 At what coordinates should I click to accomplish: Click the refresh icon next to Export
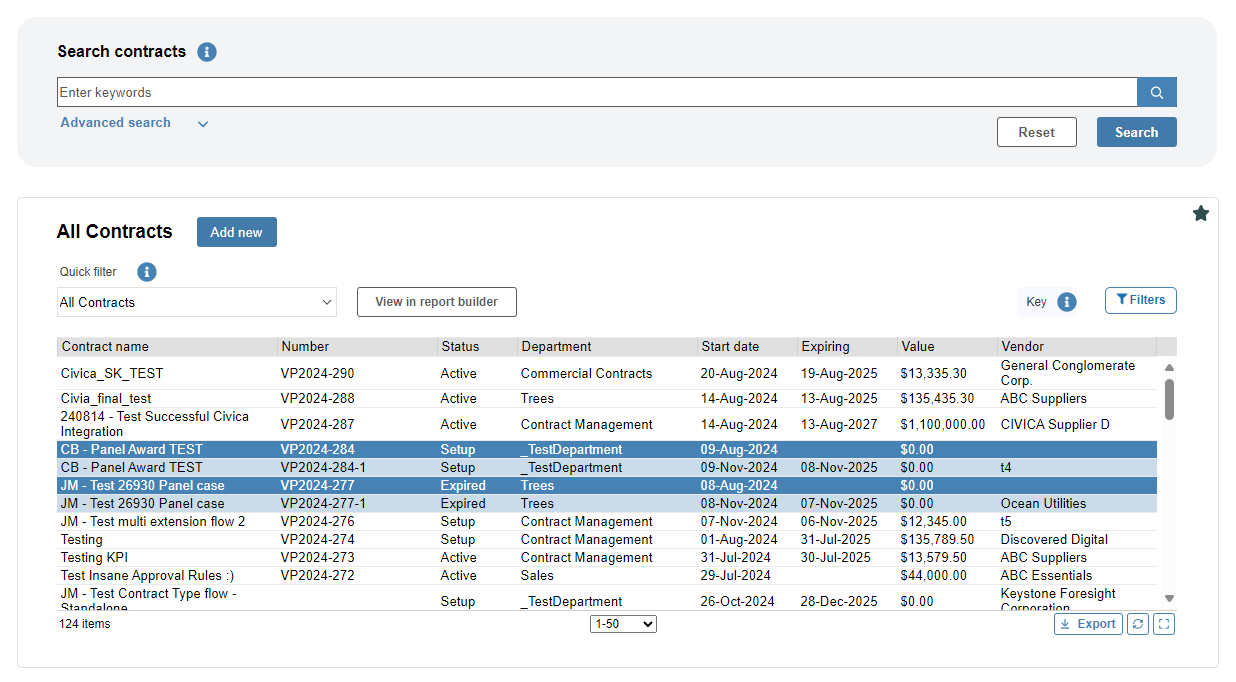point(1138,624)
